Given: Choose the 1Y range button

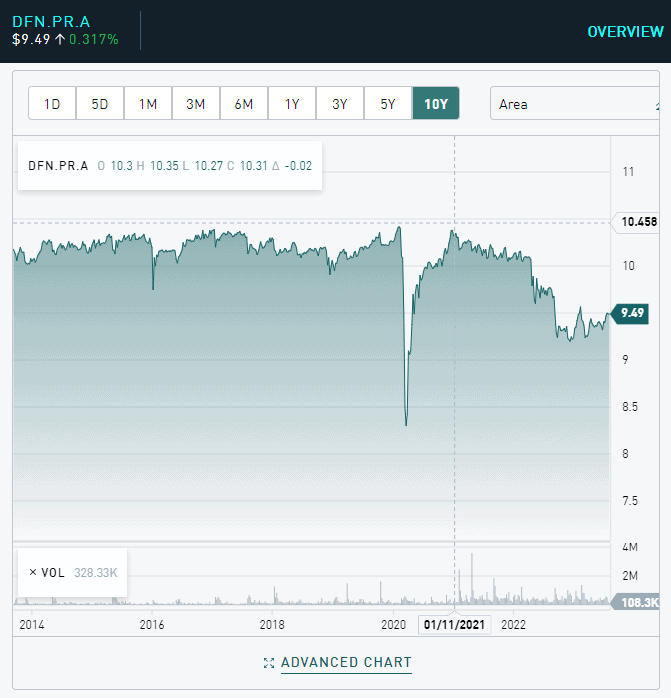Looking at the screenshot, I should point(292,104).
